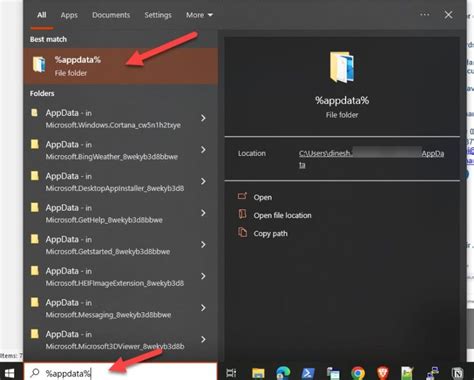474x380 pixels.
Task: Open Microsoft Edge from the taskbar
Action: 283,373
